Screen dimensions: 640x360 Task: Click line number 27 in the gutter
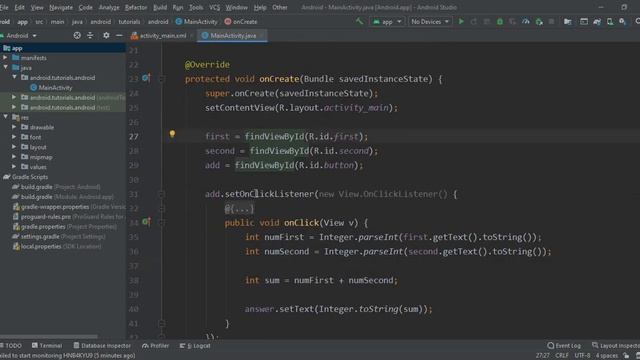tap(134, 136)
